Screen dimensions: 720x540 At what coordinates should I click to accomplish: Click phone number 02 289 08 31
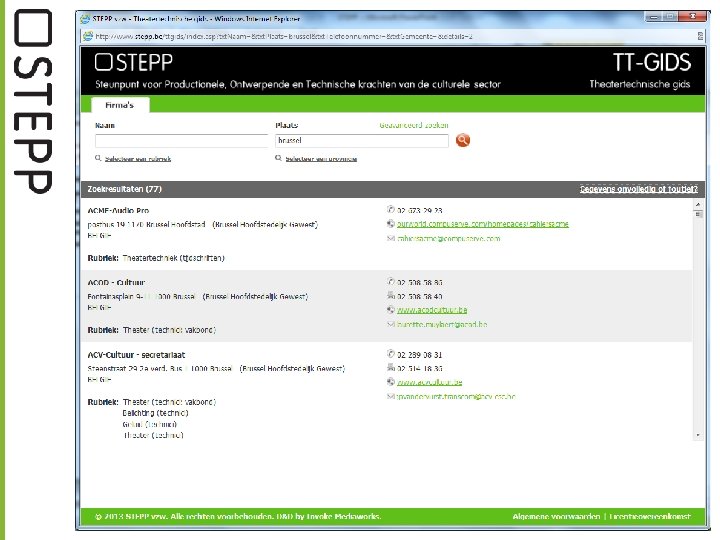tap(420, 354)
